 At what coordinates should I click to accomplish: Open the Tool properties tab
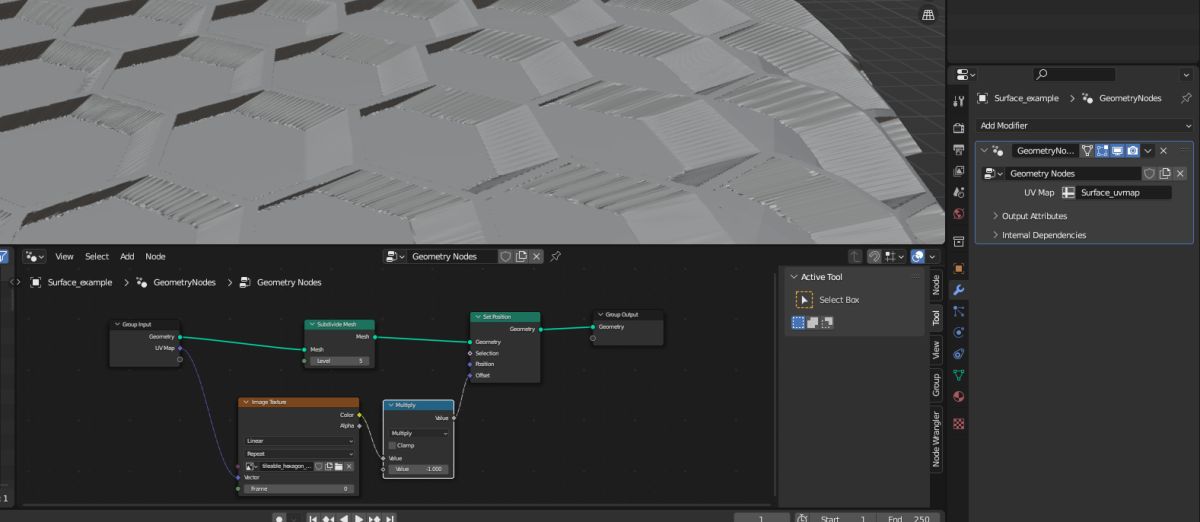[959, 101]
